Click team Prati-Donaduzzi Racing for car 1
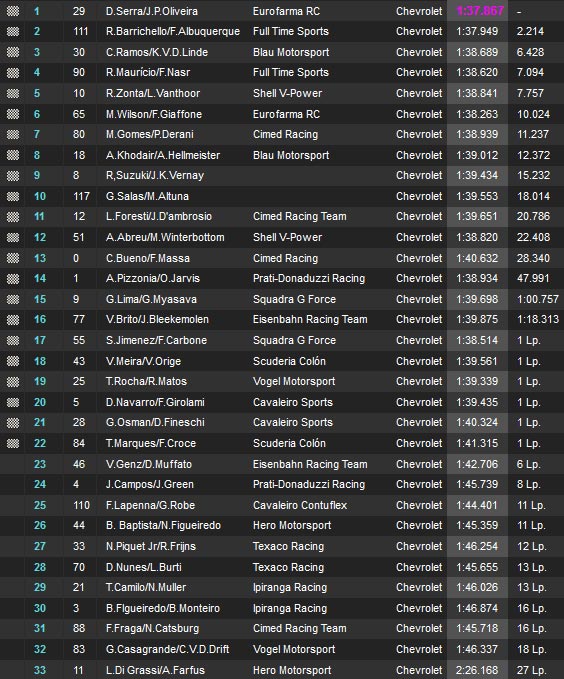This screenshot has width=564, height=679. click(x=309, y=278)
